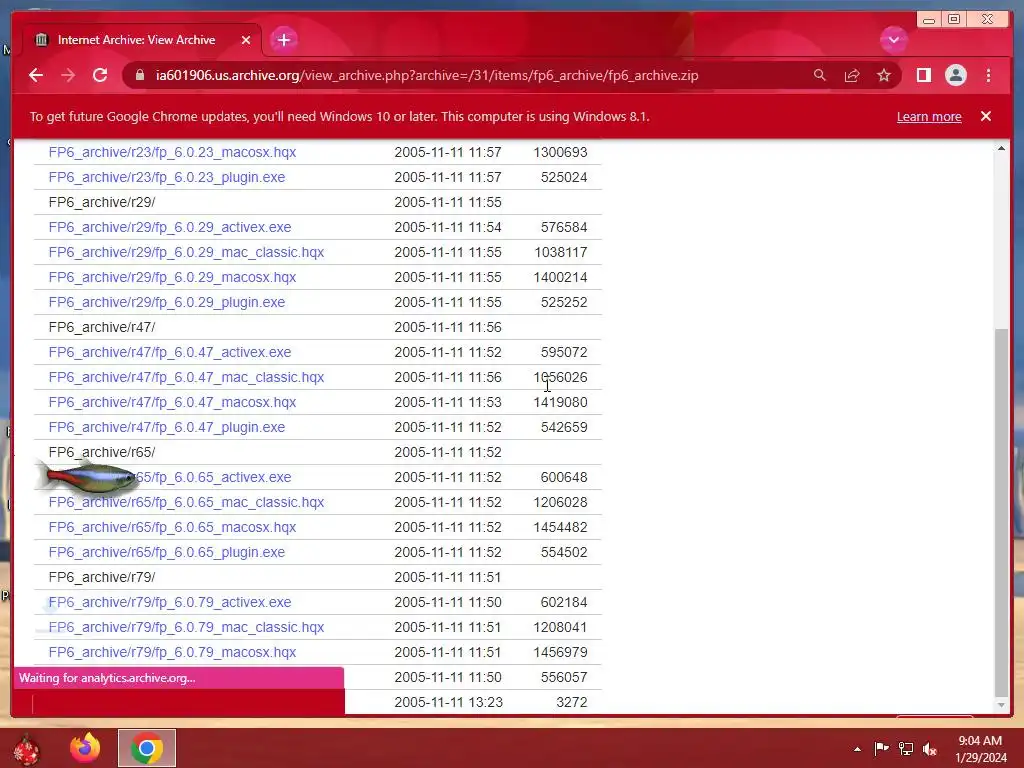Click the FP6_archive/r47/ folder row text

point(101,327)
